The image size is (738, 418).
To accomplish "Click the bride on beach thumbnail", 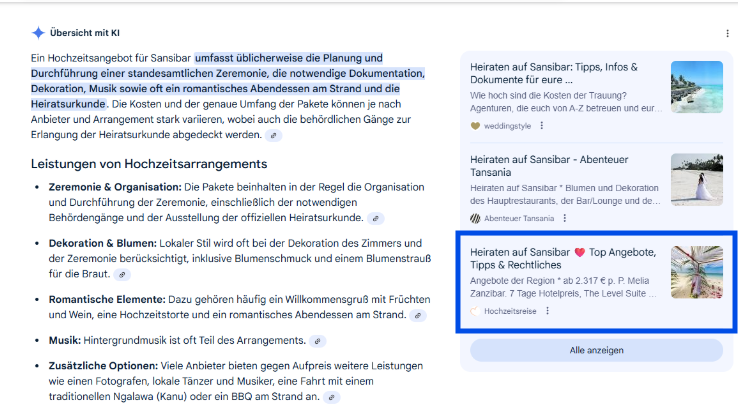I will pos(697,179).
